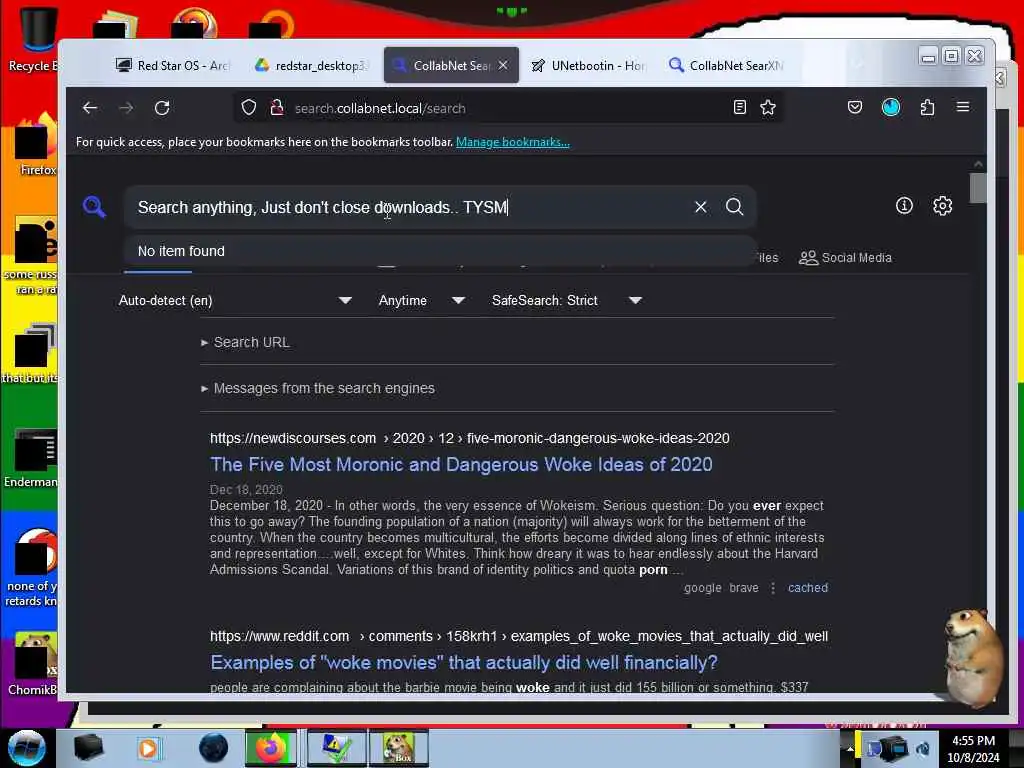
Task: Open the SearXNG preferences gear icon
Action: click(x=942, y=206)
